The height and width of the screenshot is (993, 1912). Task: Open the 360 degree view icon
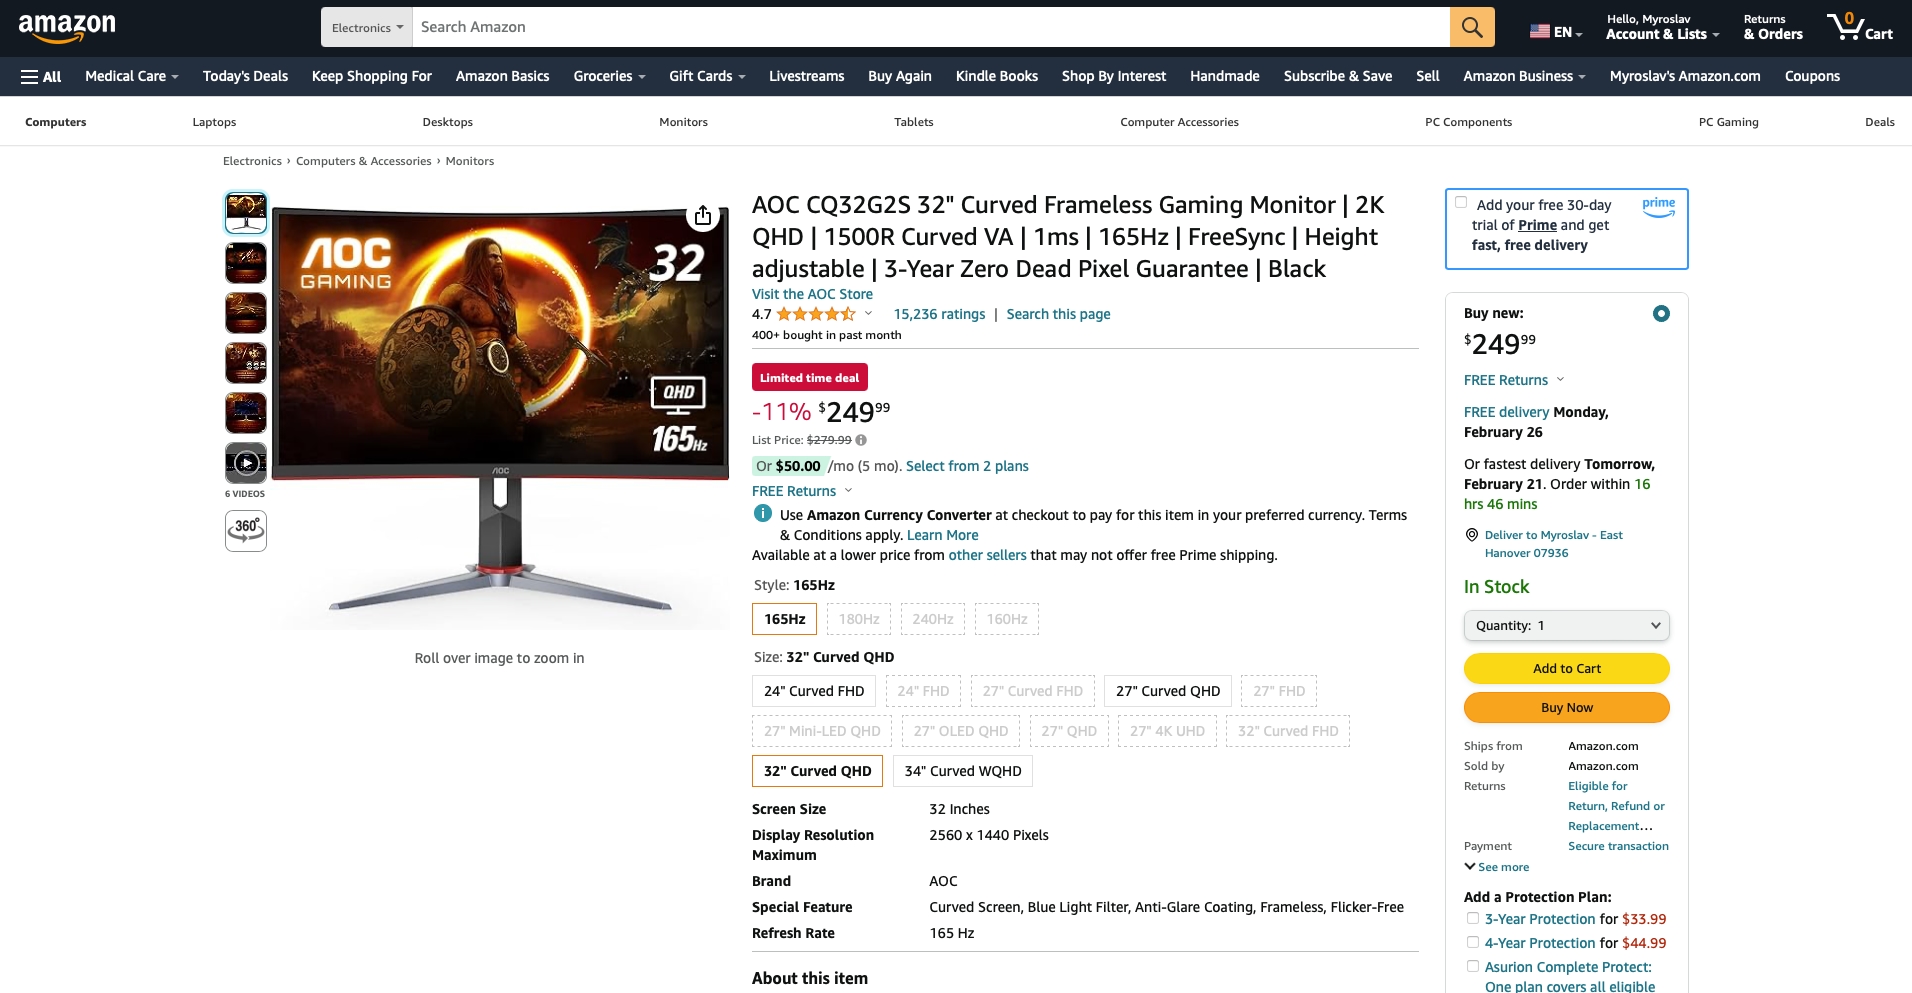(x=246, y=531)
